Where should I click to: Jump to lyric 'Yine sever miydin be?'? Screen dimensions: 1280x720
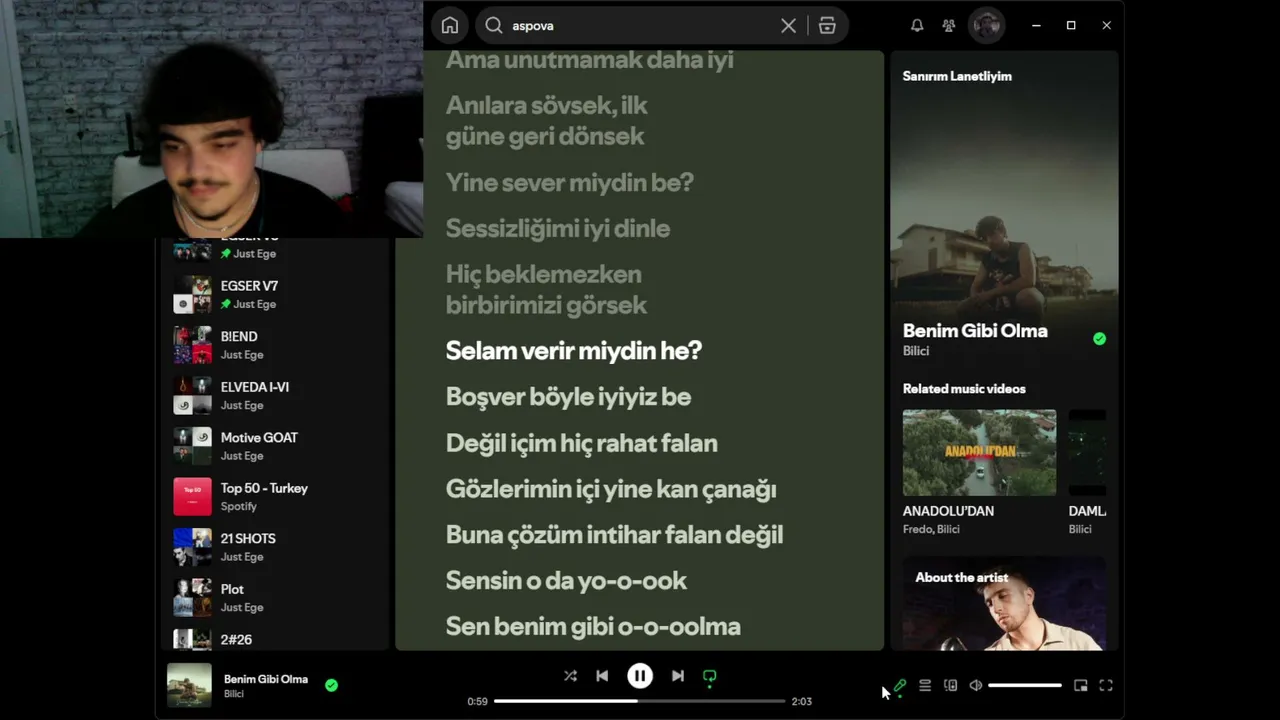(x=569, y=183)
